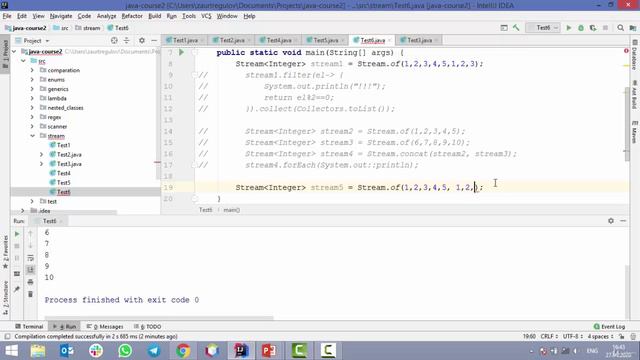640x360 pixels.
Task: Open the Messages tool window
Action: [105, 327]
